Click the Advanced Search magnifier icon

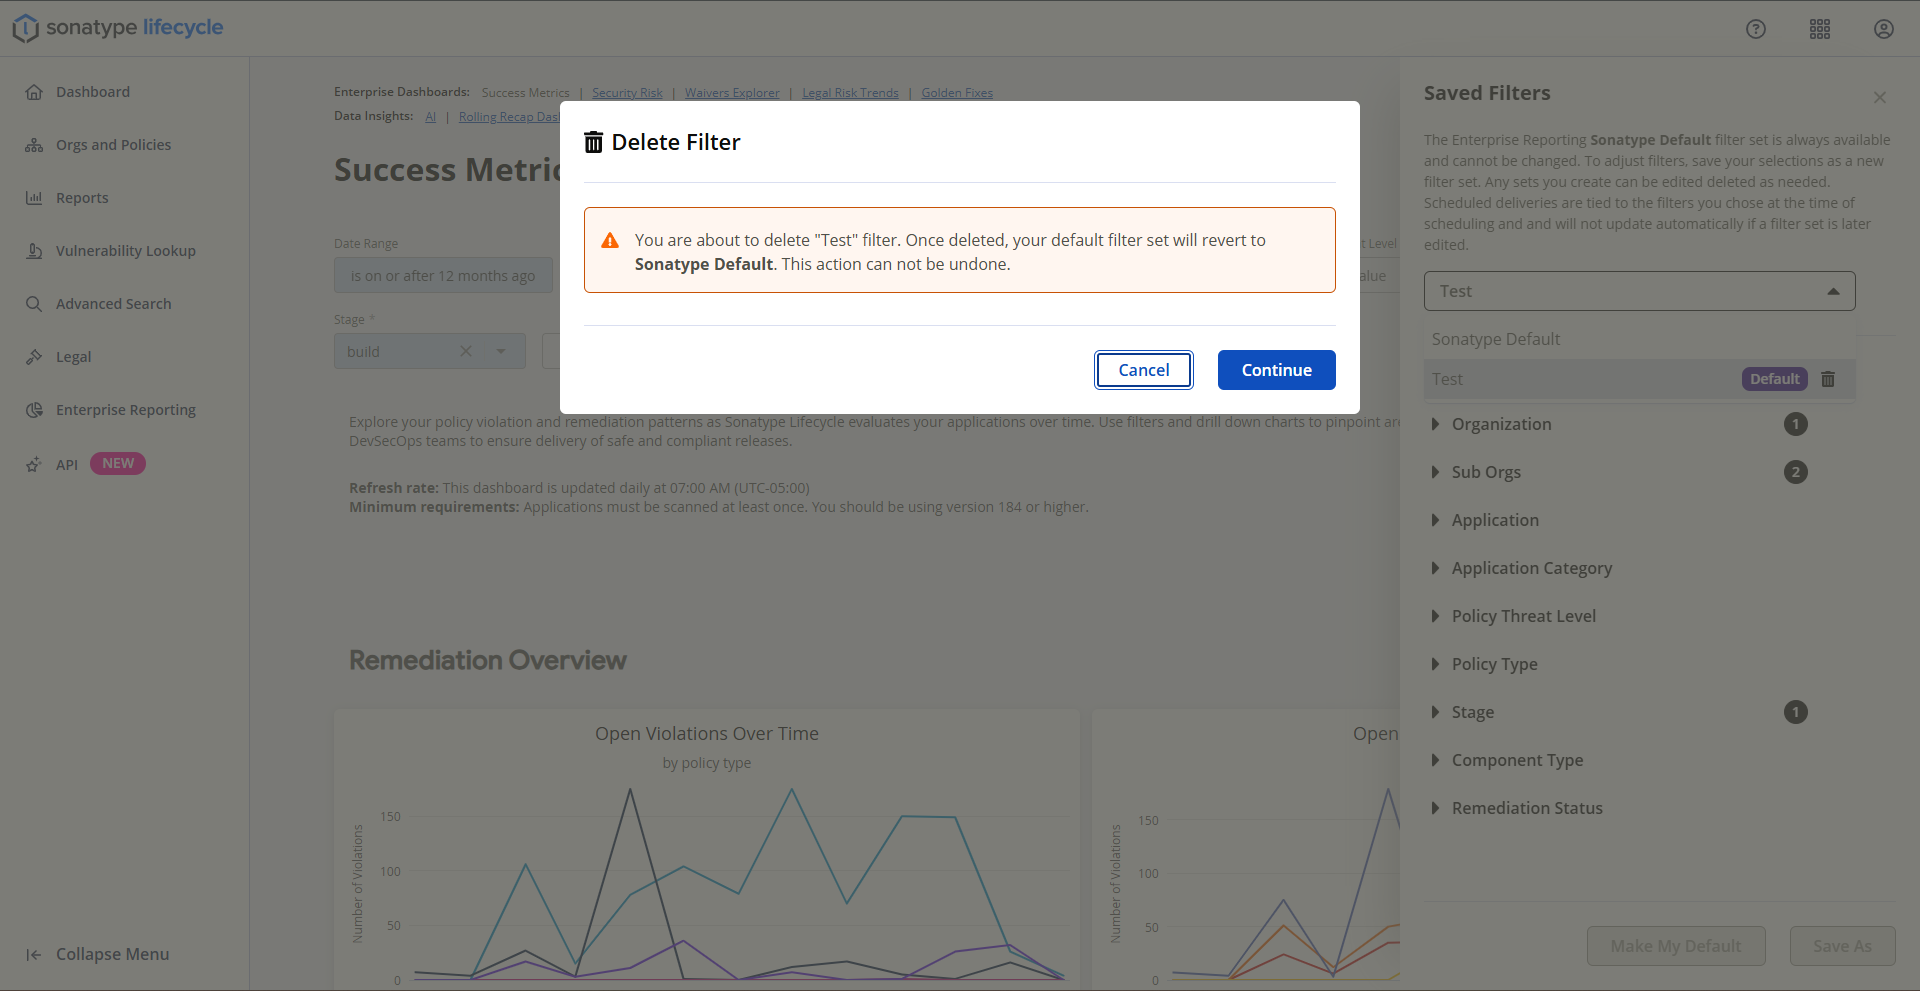pos(34,304)
